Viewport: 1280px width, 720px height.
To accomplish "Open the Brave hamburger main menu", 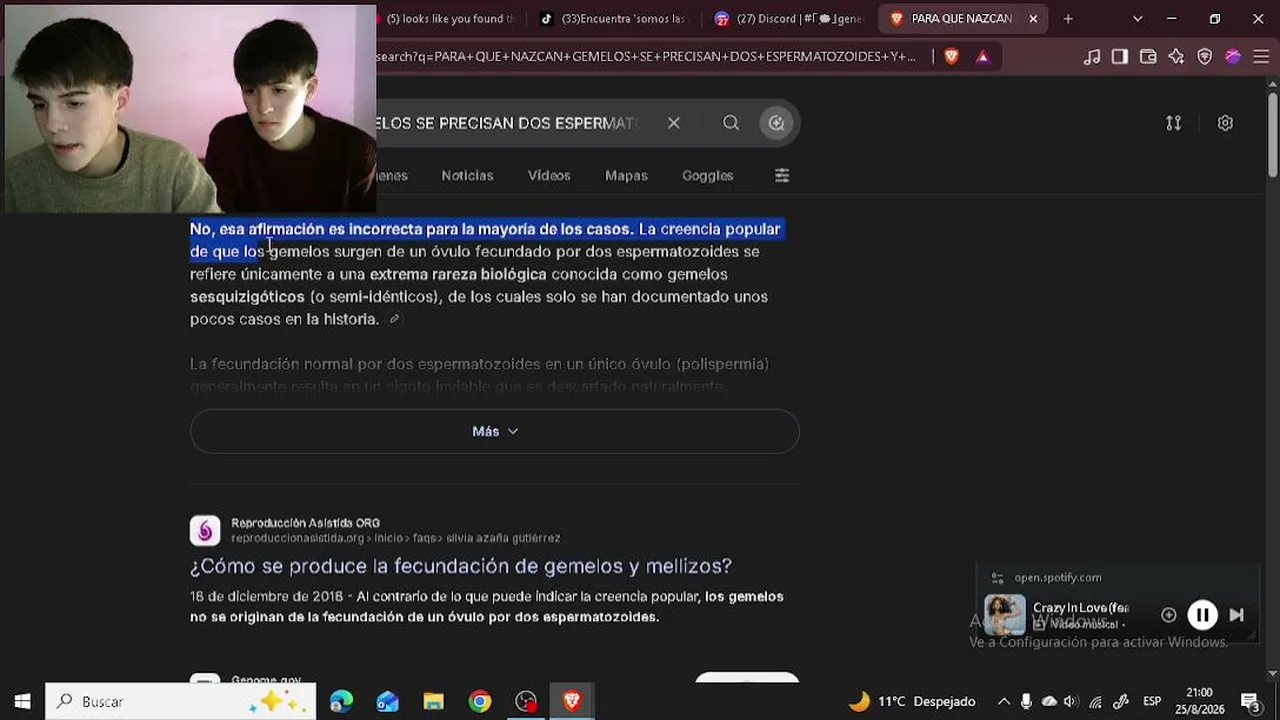I will pyautogui.click(x=1261, y=57).
